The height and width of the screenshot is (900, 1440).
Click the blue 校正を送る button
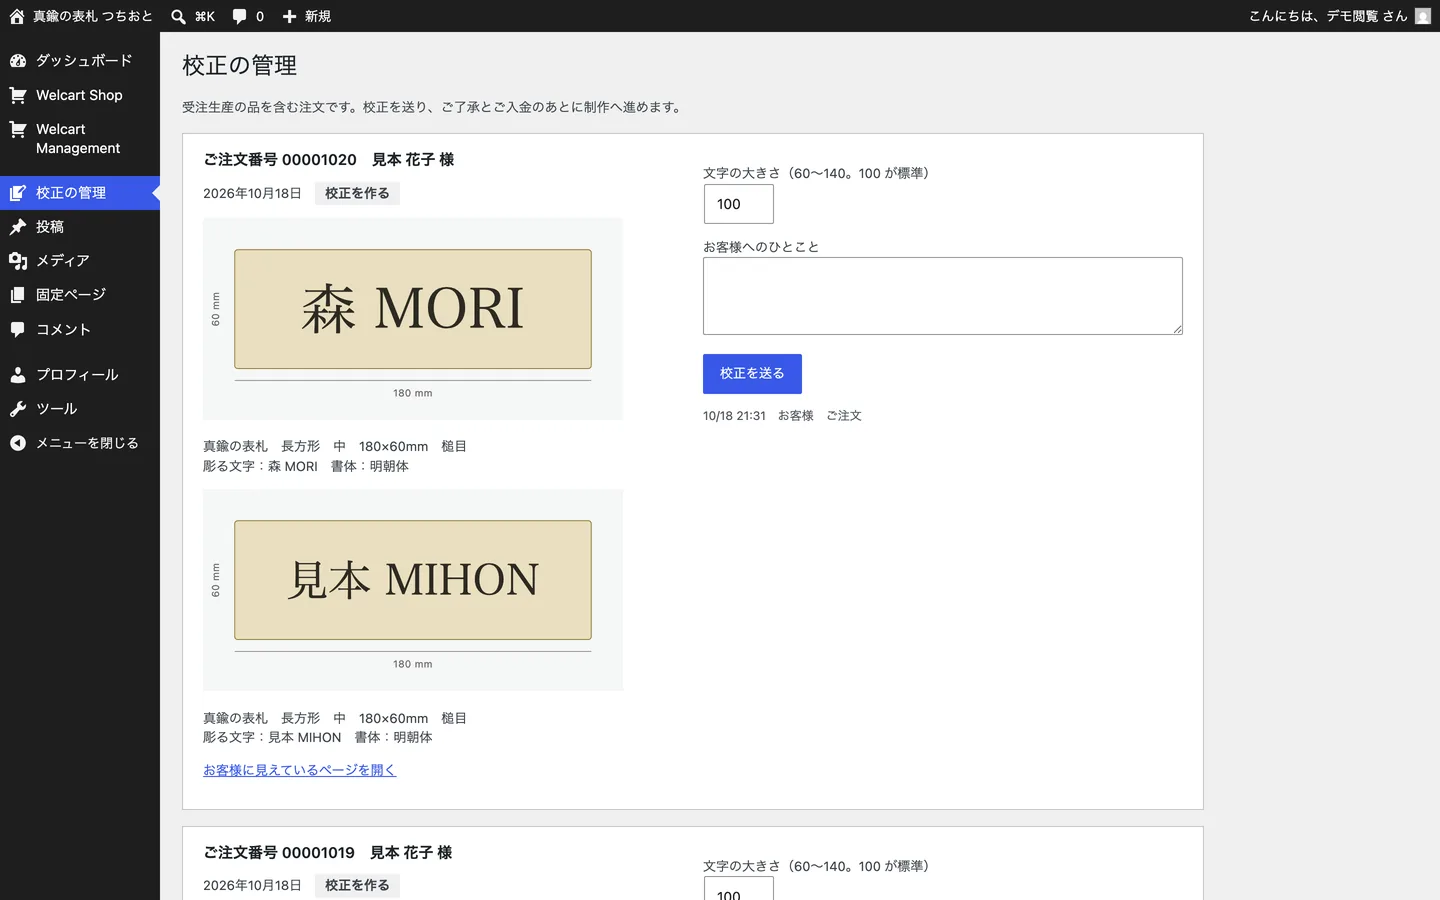pyautogui.click(x=752, y=373)
